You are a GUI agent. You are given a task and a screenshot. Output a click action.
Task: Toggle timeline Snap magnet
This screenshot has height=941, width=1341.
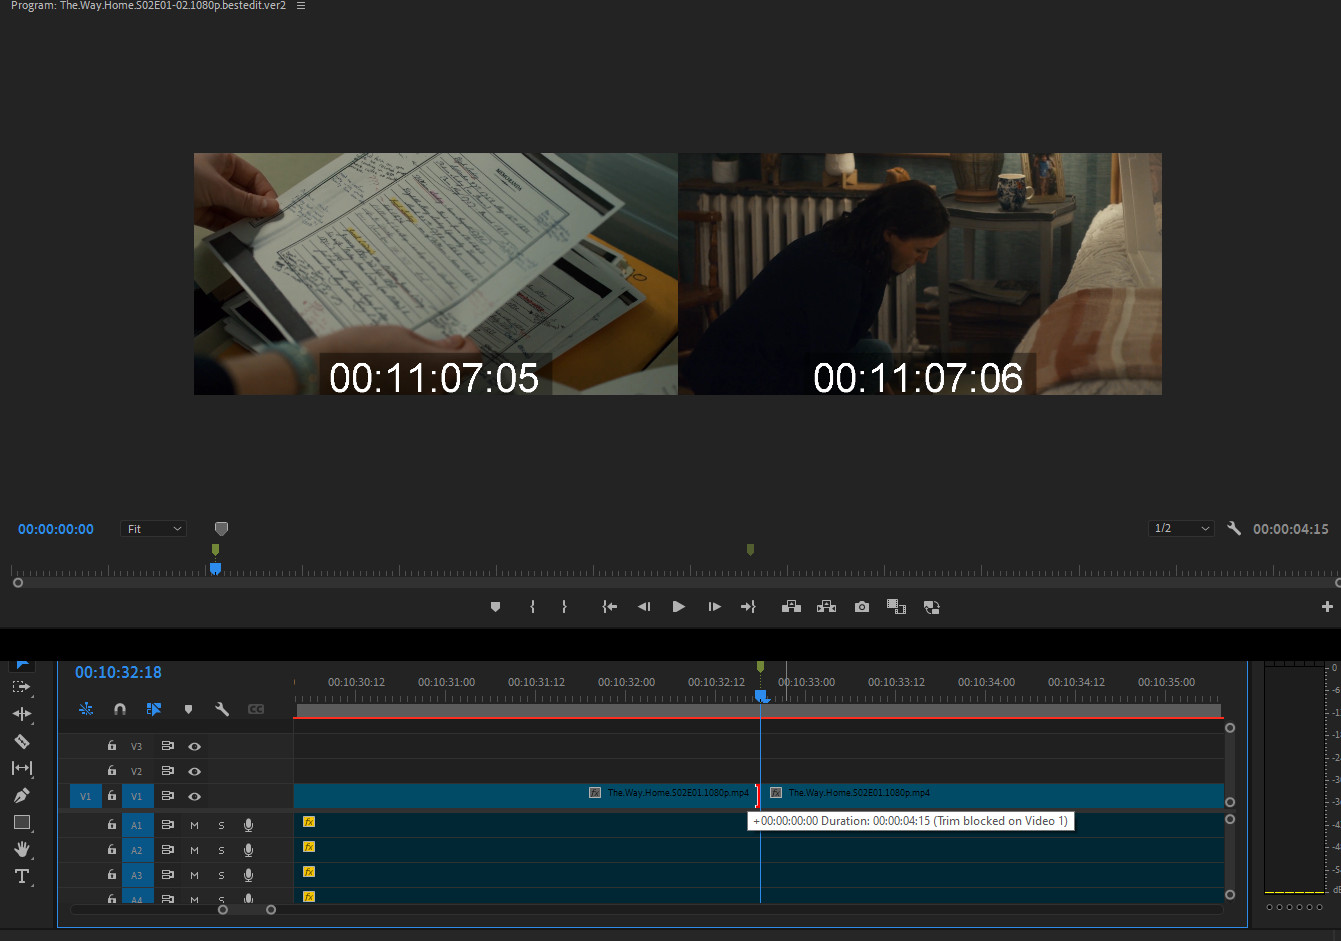click(x=120, y=709)
